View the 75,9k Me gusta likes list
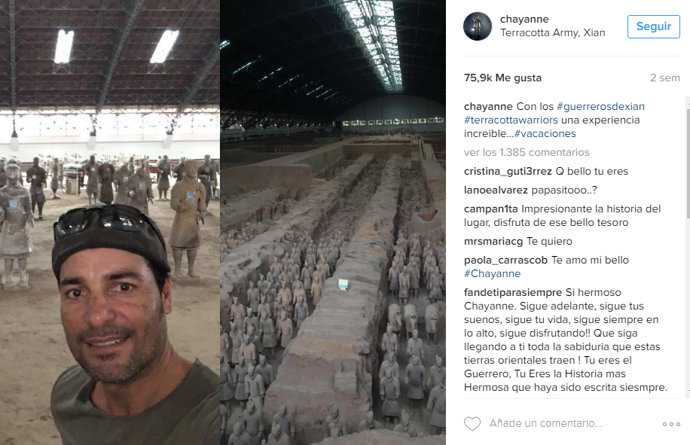690x445 pixels. click(503, 78)
